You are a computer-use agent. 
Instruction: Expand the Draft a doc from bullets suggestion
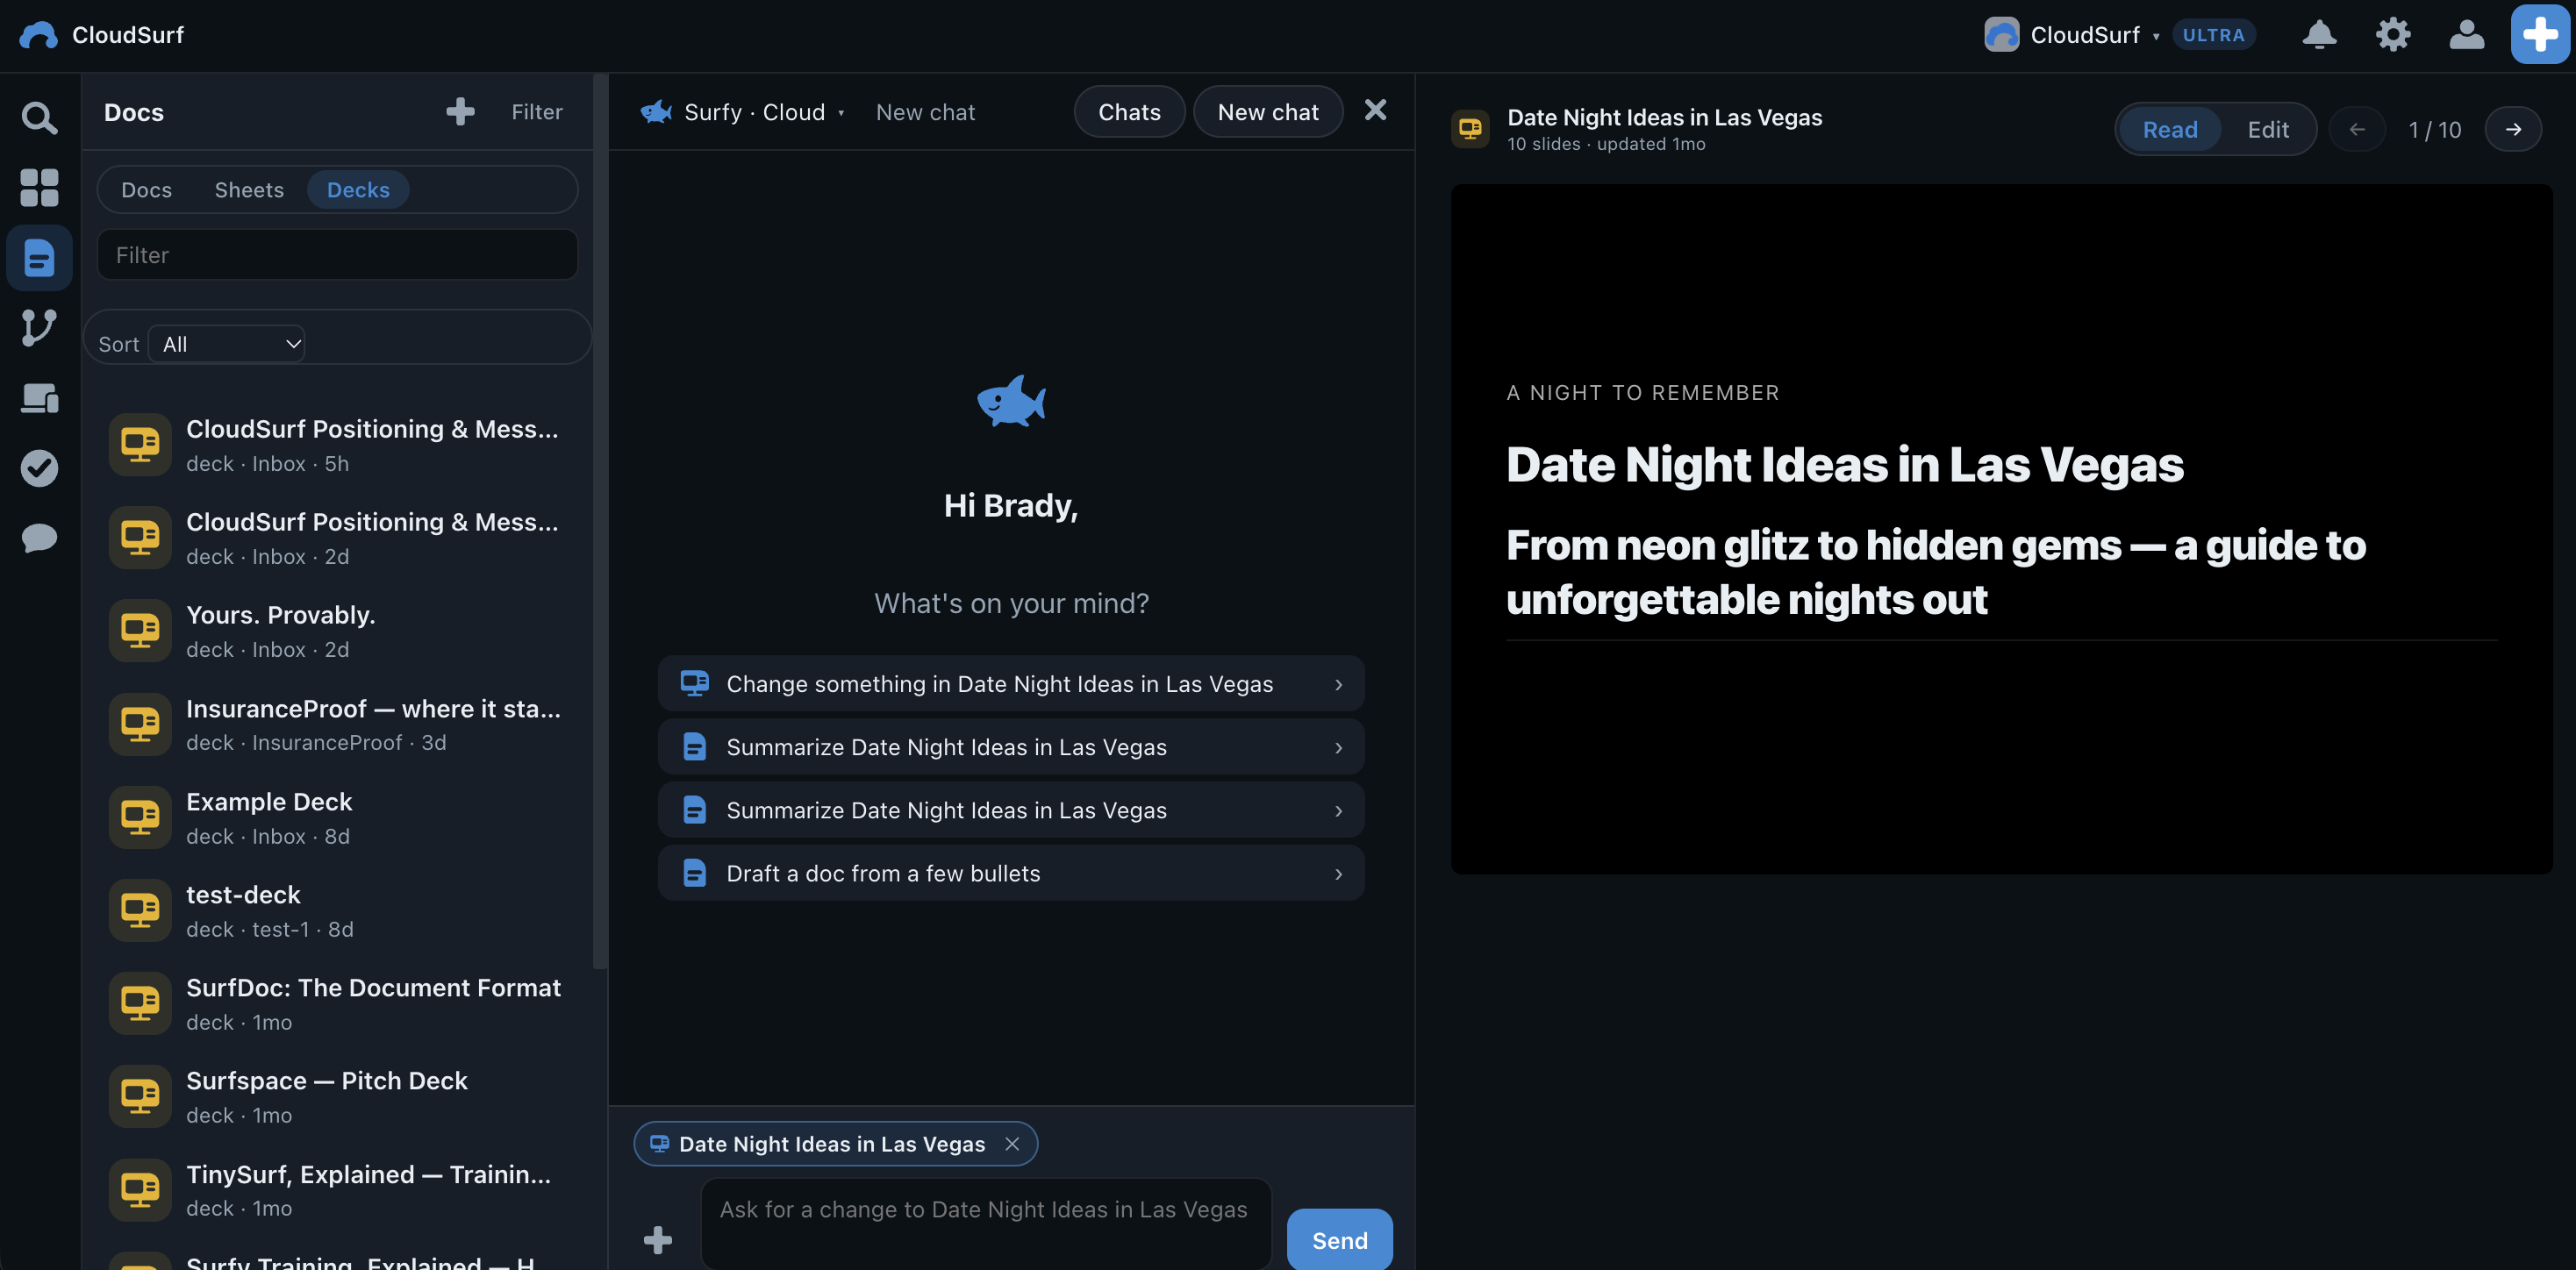1011,872
